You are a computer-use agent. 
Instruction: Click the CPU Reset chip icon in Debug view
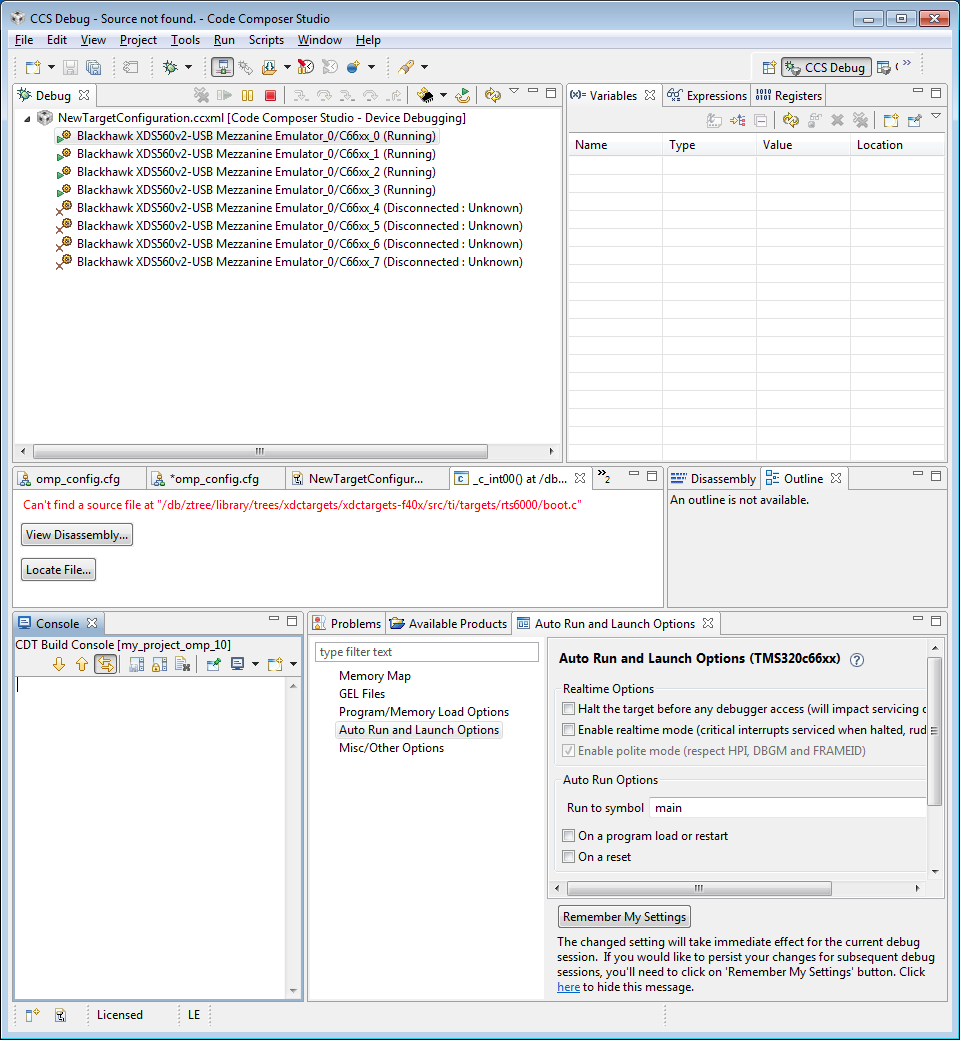coord(425,96)
